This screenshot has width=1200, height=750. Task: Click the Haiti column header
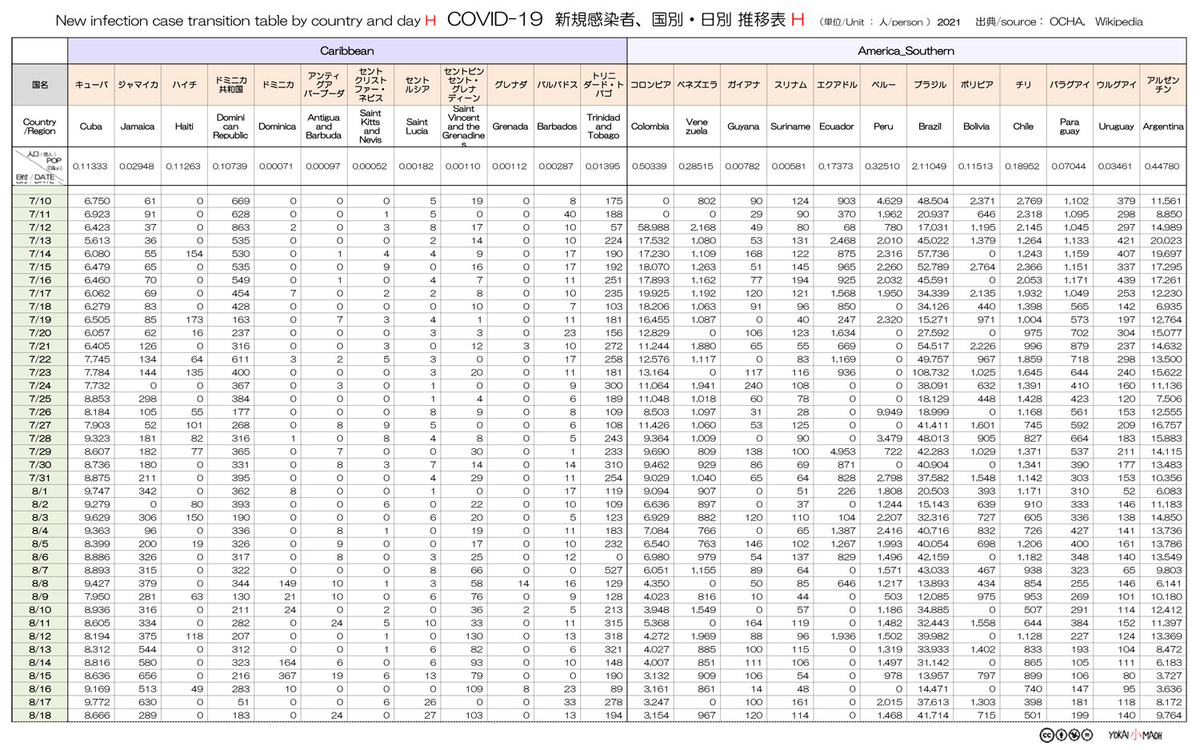tap(184, 128)
